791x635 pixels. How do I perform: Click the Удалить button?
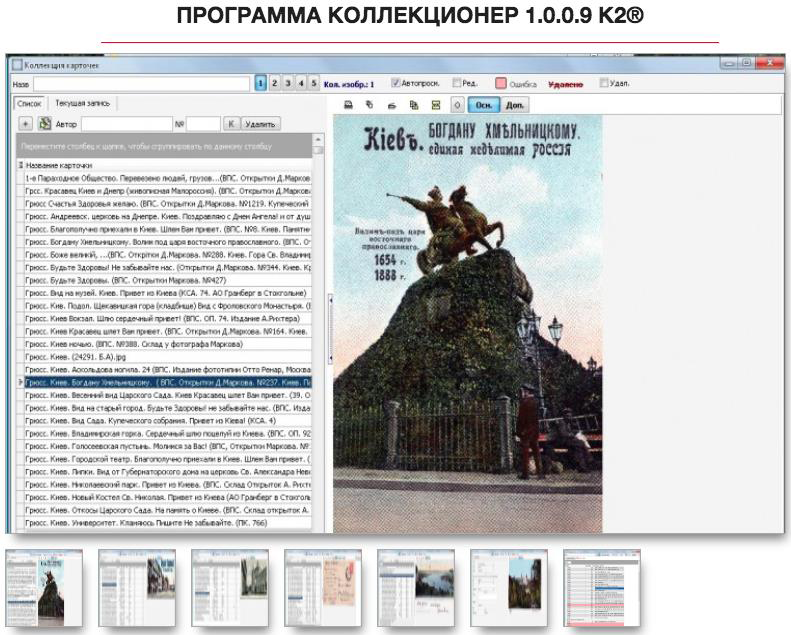(260, 124)
